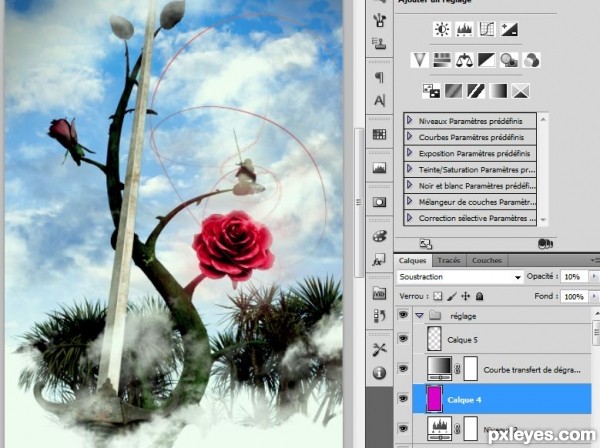Screen dimensions: 600x448
Task: Expand Mélangeur de couches presets
Action: 409,201
